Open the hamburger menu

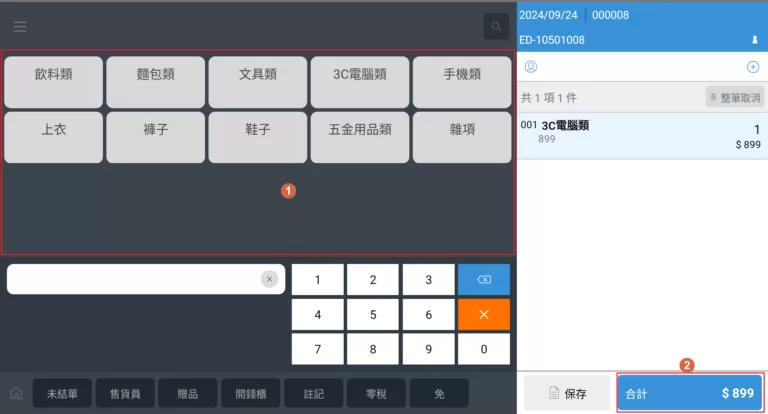pyautogui.click(x=20, y=26)
